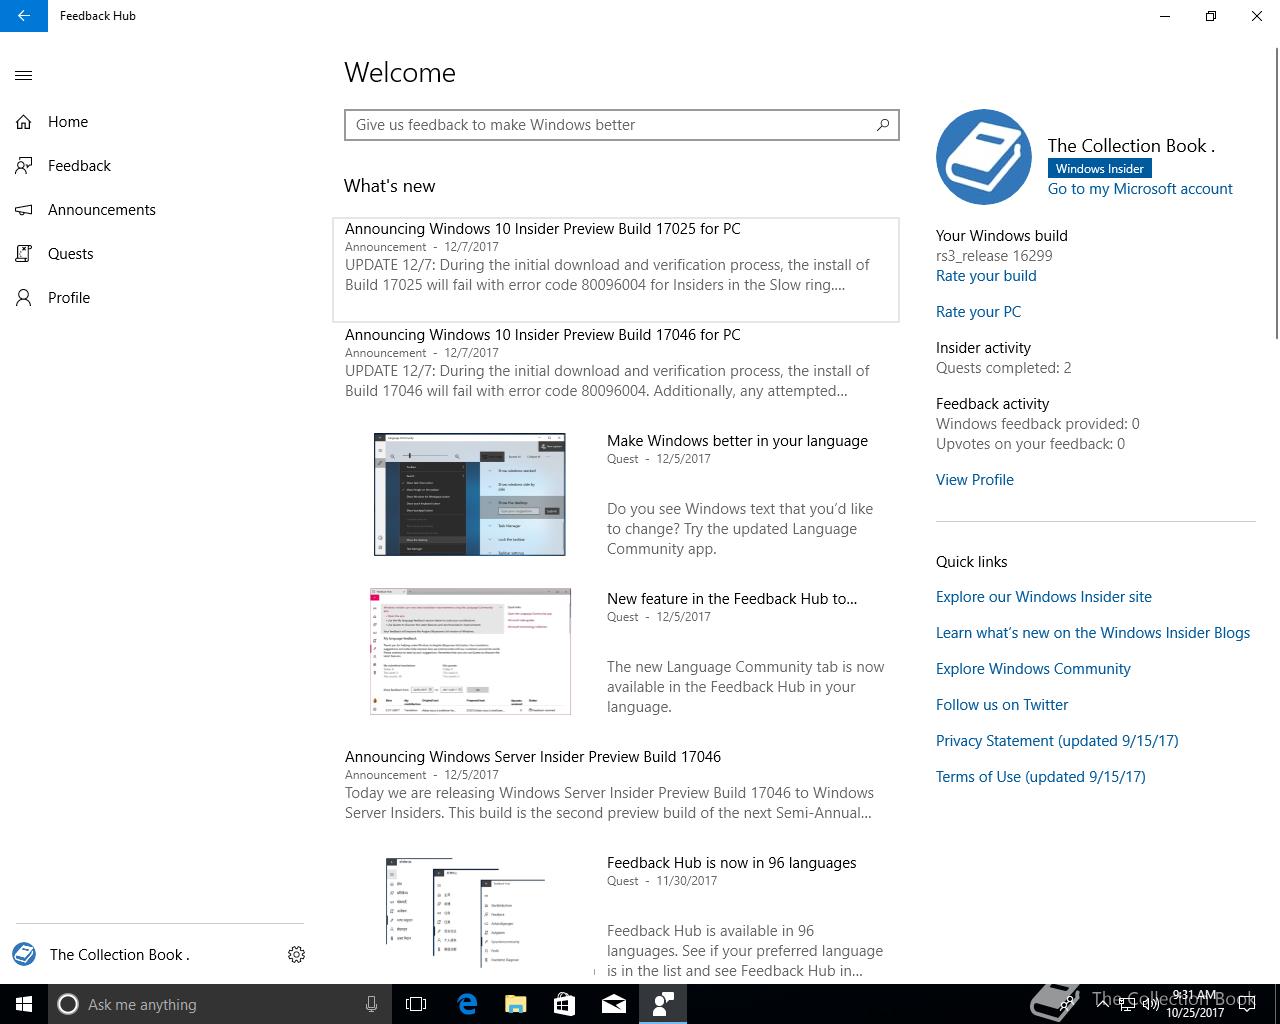Open Make Windows better in your language title

point(737,441)
